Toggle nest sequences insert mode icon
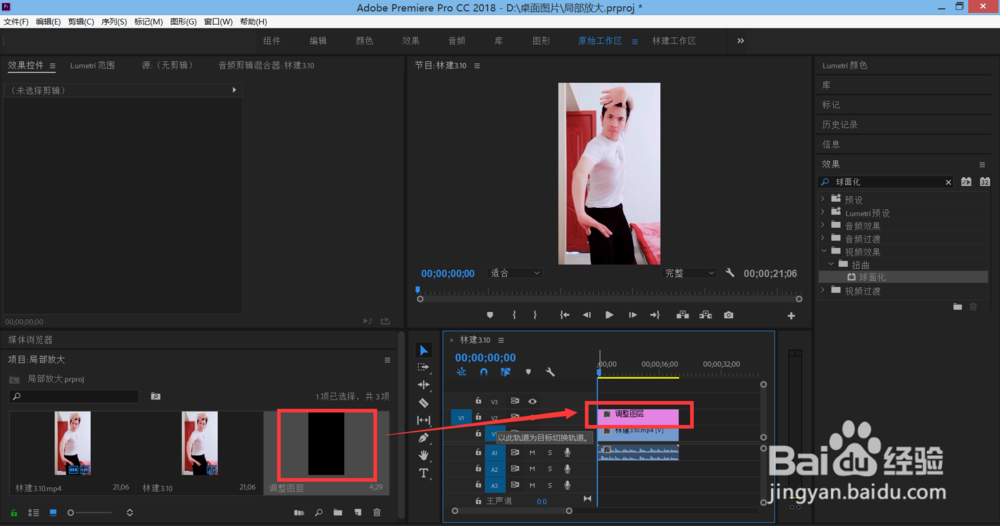This screenshot has height=526, width=1000. (461, 372)
